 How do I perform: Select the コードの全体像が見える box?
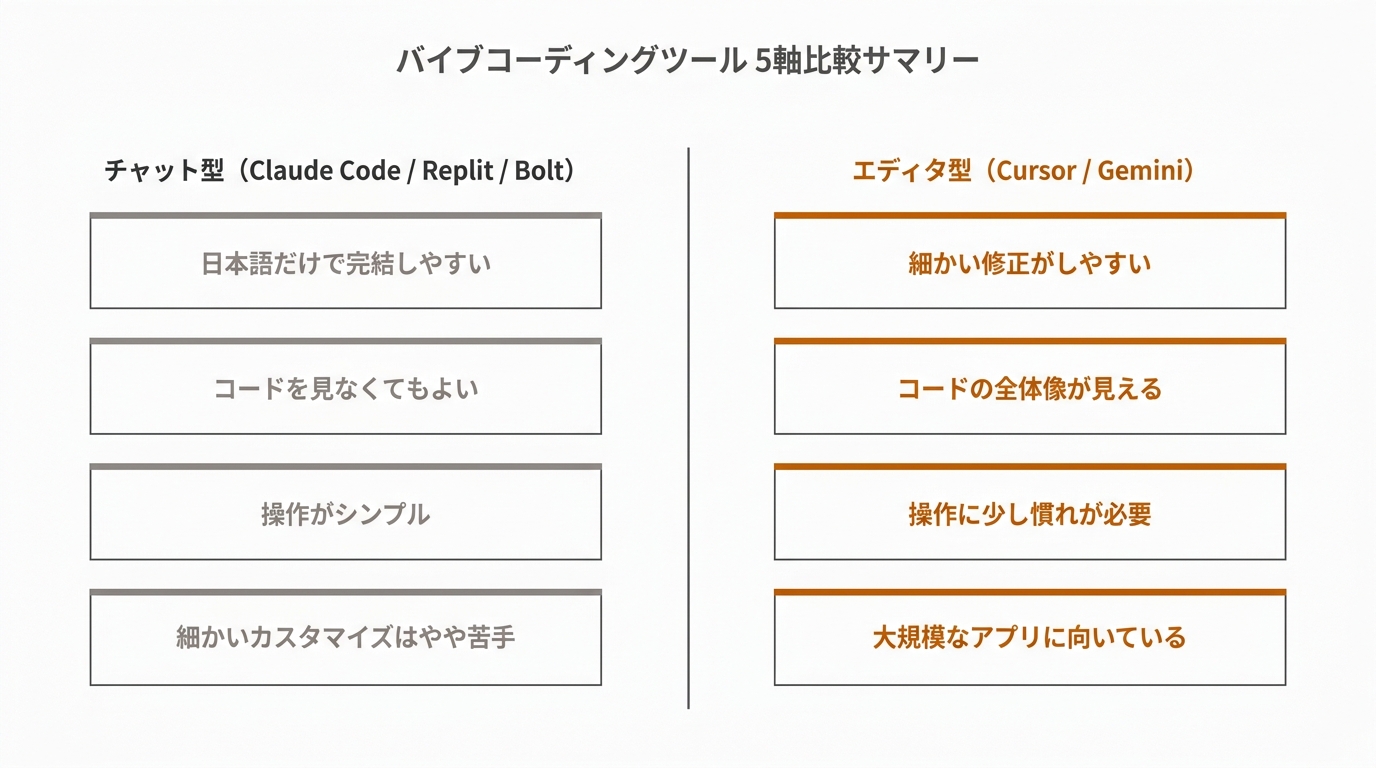[x=1029, y=389]
